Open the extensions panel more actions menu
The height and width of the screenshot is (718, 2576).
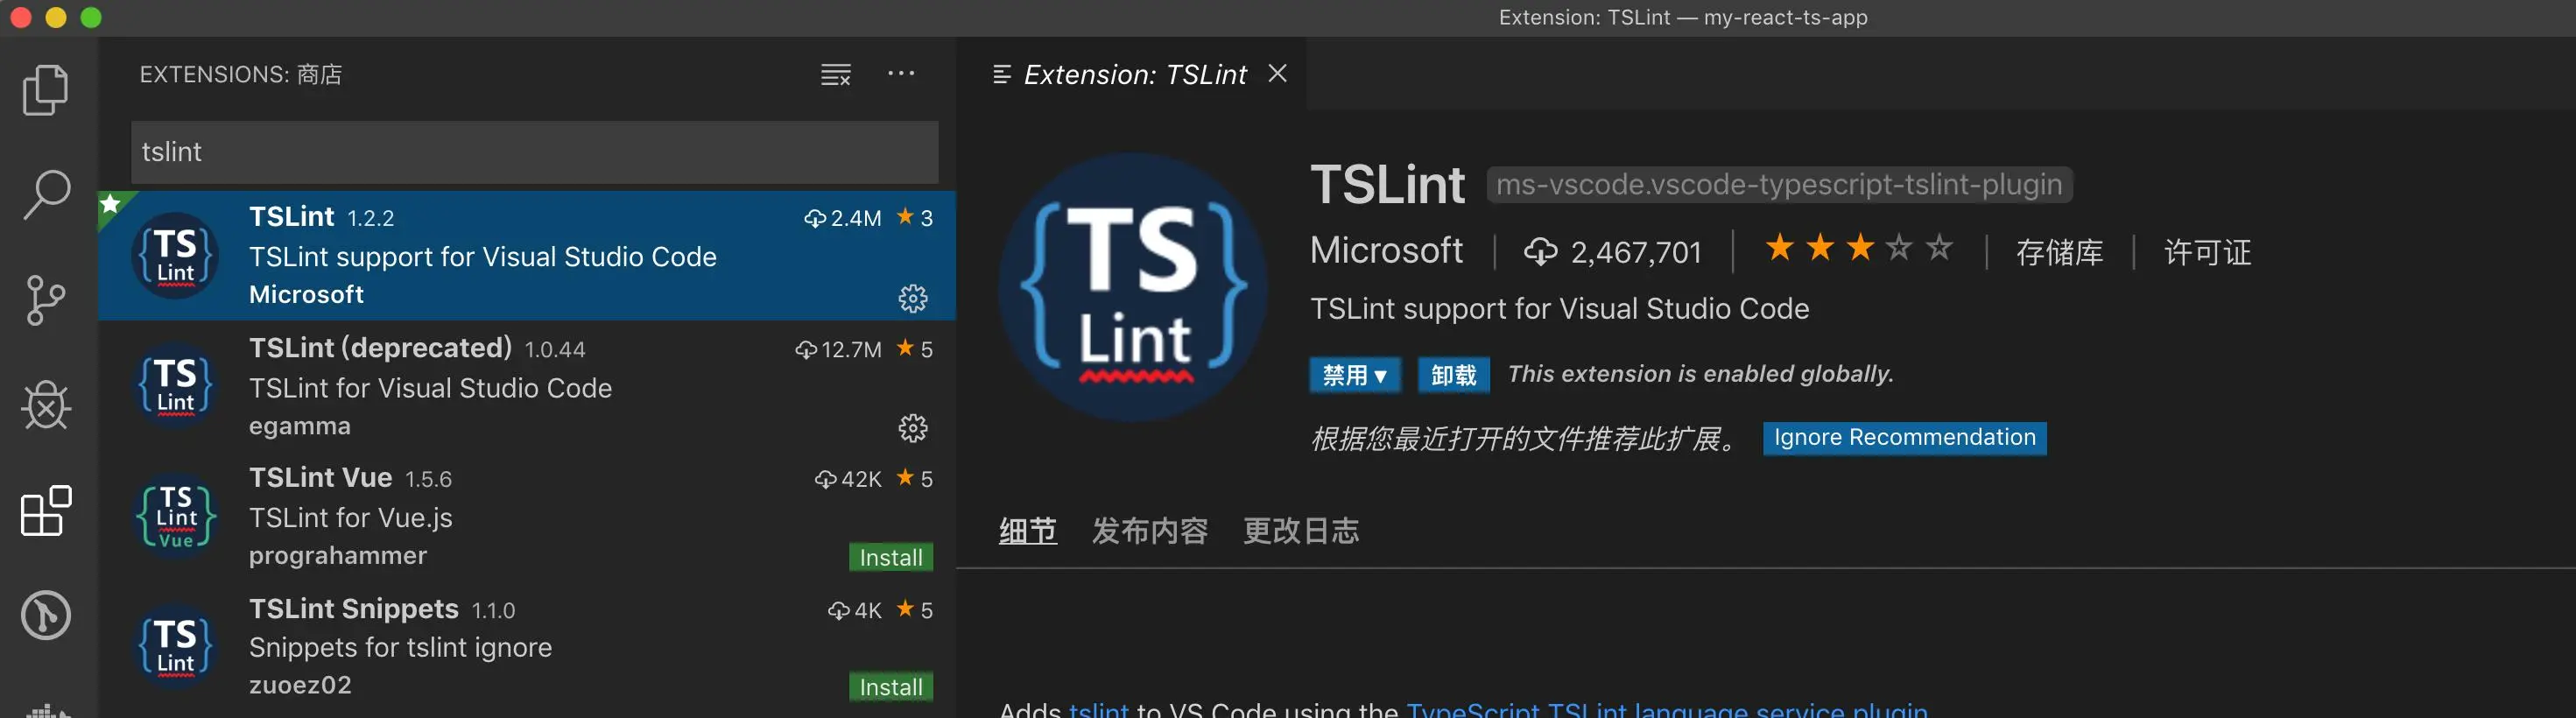[901, 74]
